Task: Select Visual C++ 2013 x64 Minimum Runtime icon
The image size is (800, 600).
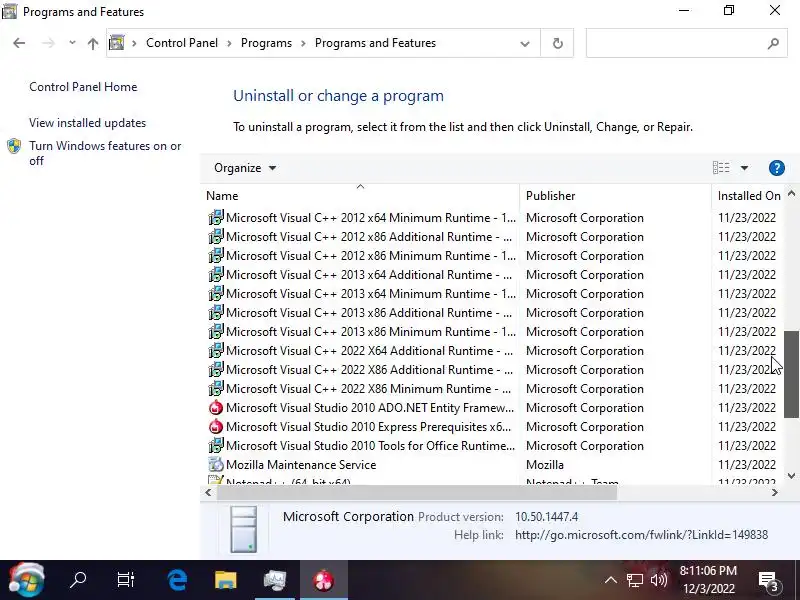Action: click(x=216, y=294)
